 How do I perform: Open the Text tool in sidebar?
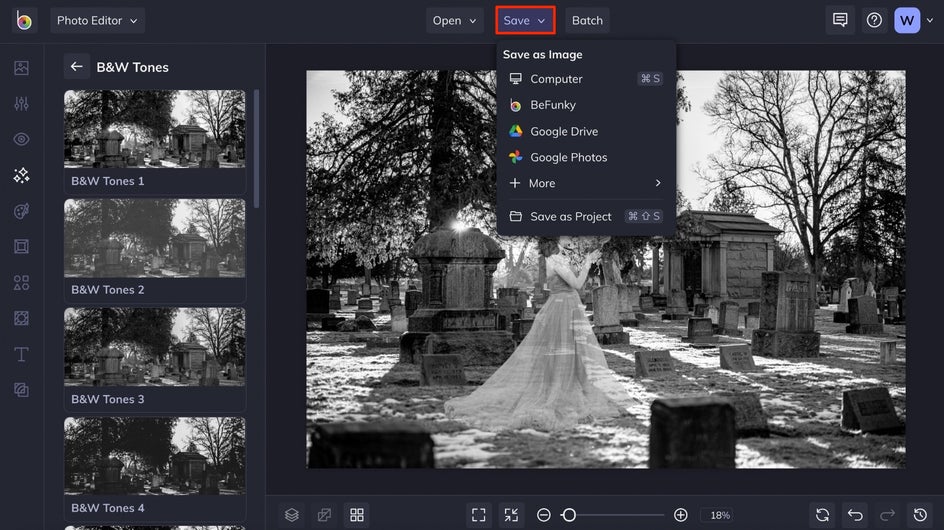tap(22, 354)
